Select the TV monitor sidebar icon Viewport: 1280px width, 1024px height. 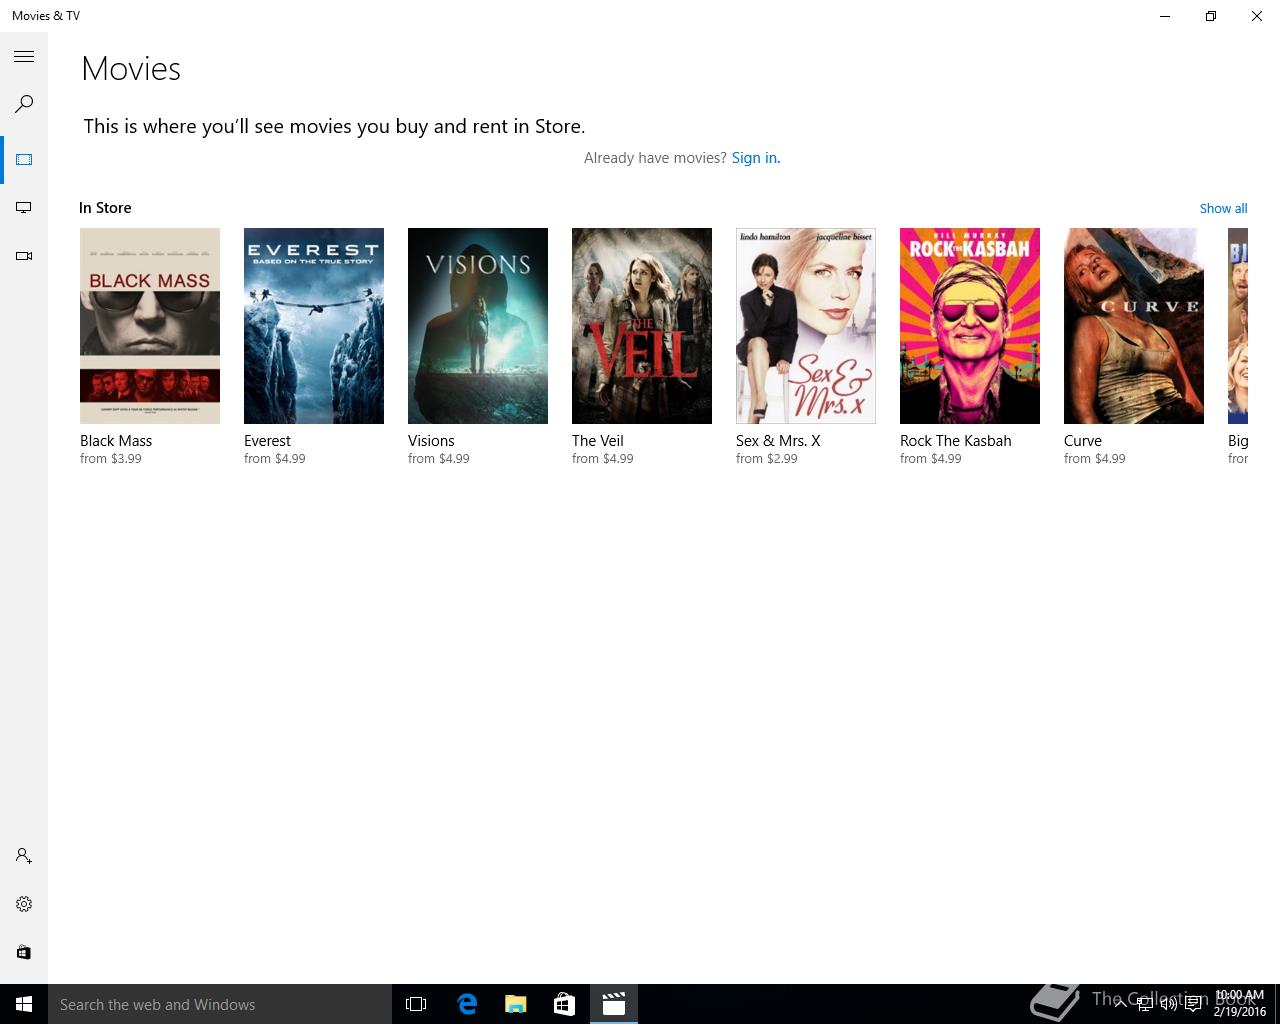(24, 208)
